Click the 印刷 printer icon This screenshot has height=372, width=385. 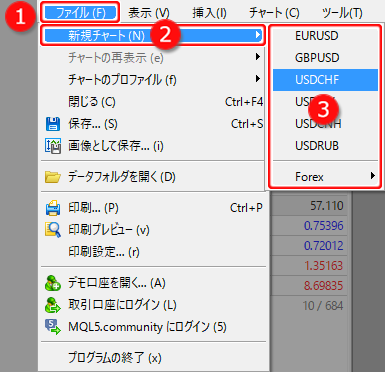tap(53, 208)
